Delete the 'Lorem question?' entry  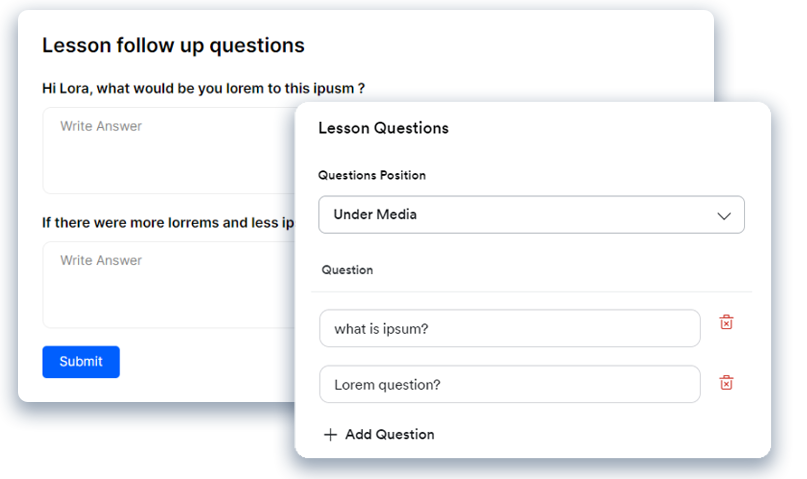tap(726, 382)
